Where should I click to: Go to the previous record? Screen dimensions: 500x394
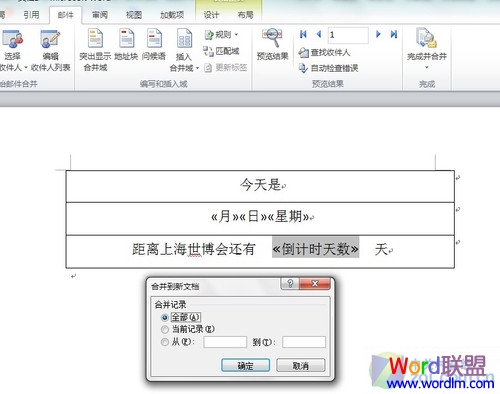tap(319, 34)
